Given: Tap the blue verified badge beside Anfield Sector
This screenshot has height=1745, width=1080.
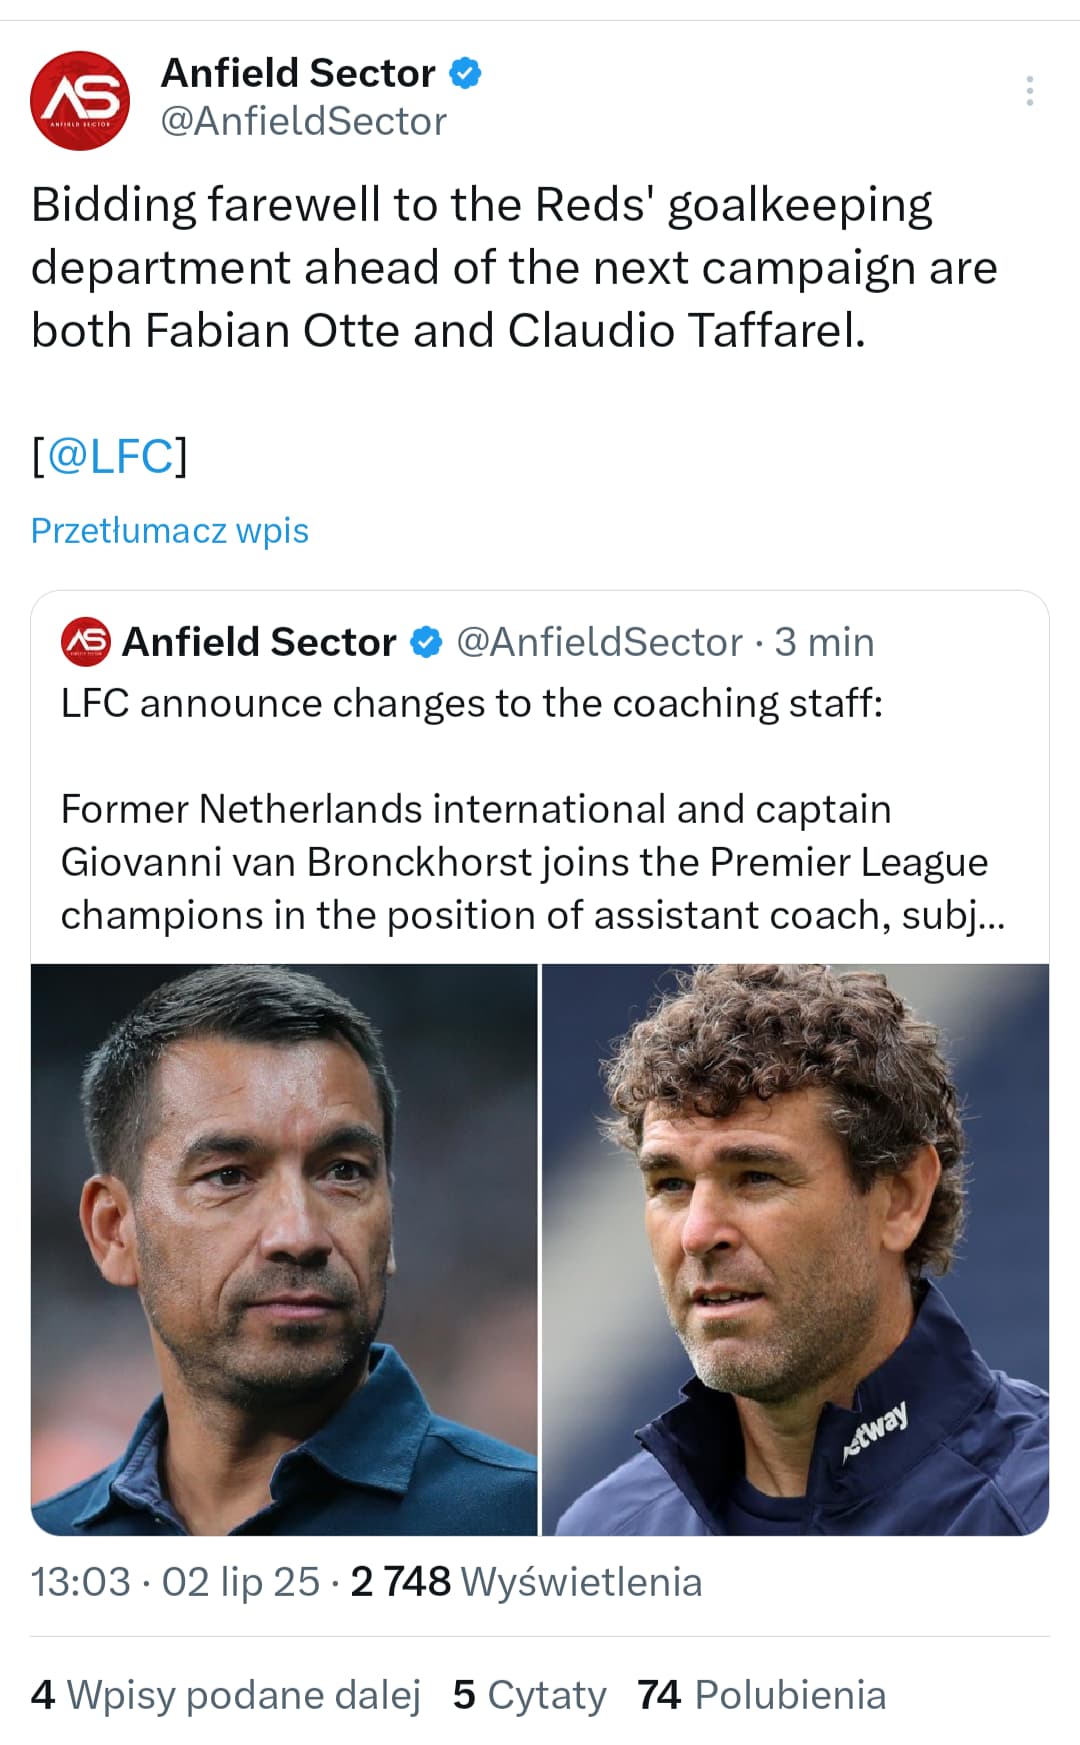Looking at the screenshot, I should [x=465, y=73].
